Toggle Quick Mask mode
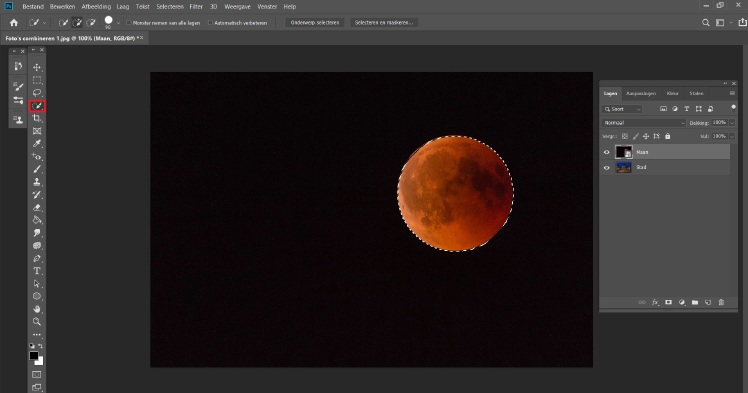 37,374
